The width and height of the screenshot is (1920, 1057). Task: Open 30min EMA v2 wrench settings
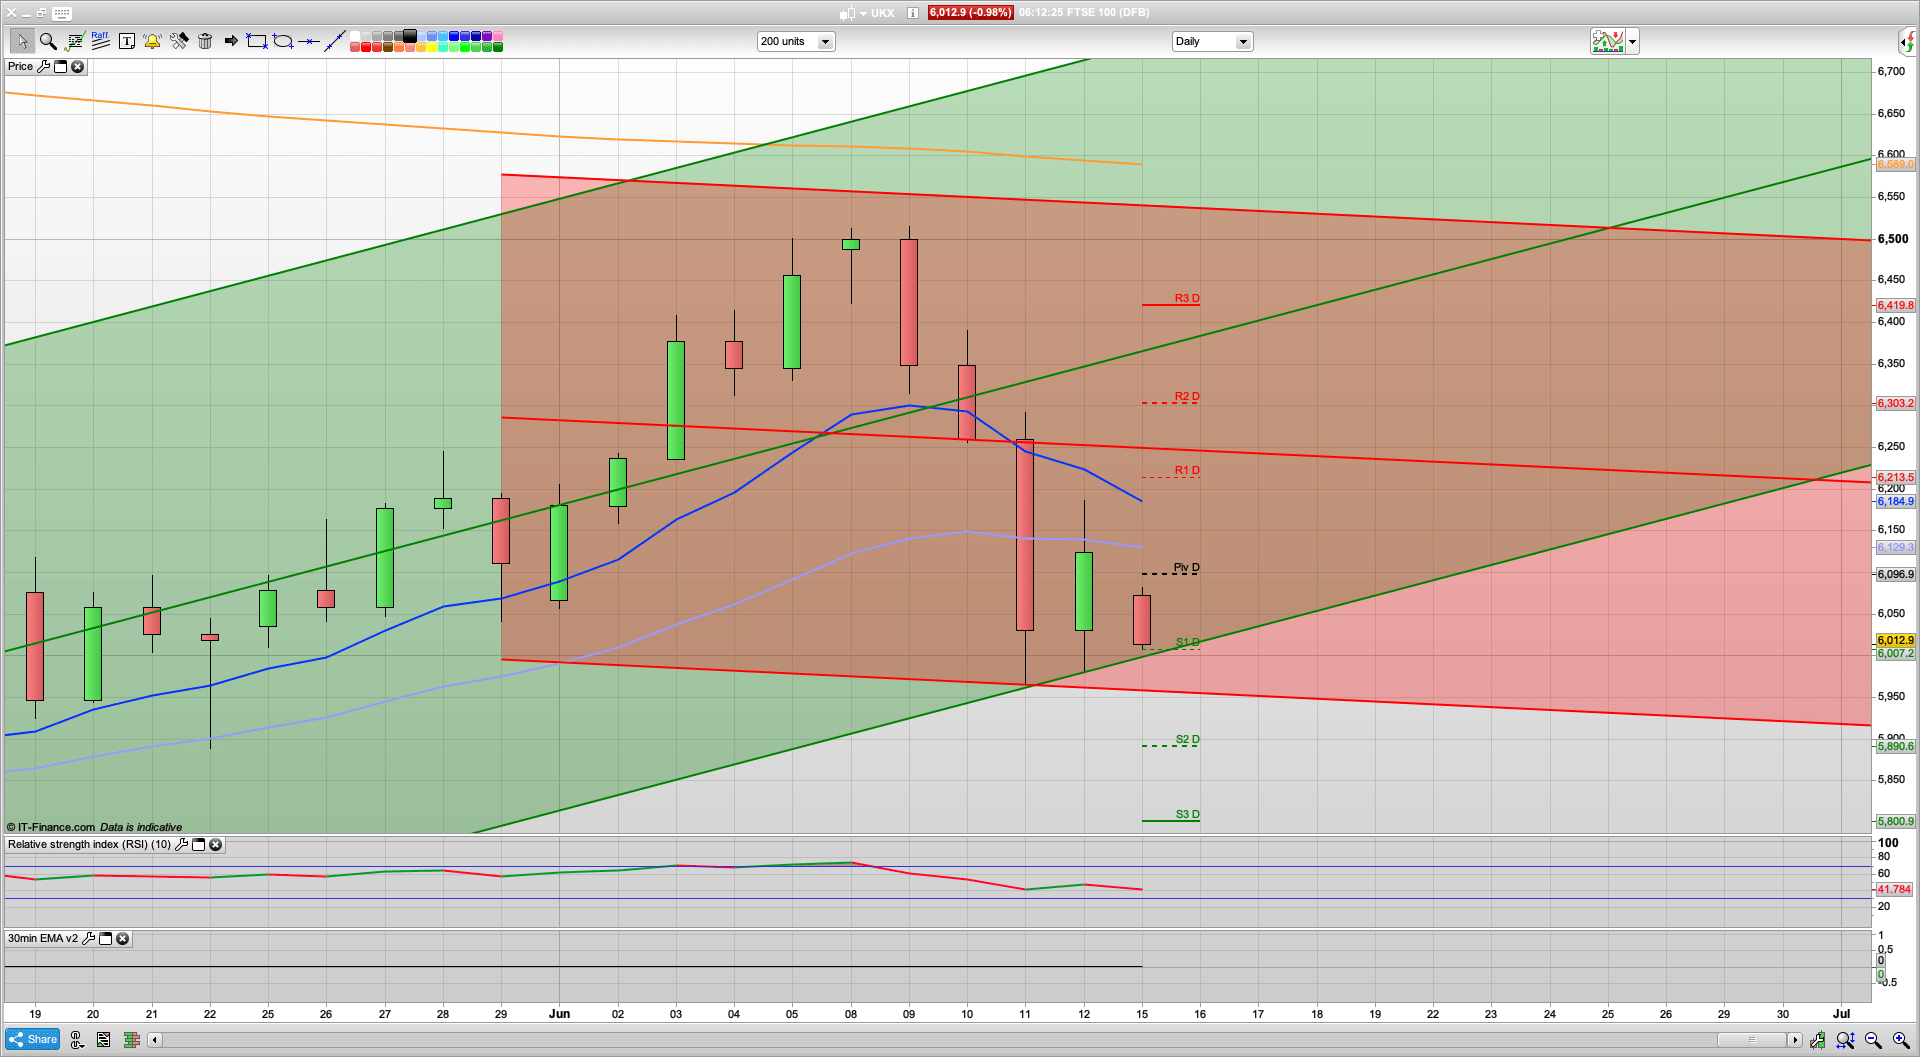click(x=88, y=938)
